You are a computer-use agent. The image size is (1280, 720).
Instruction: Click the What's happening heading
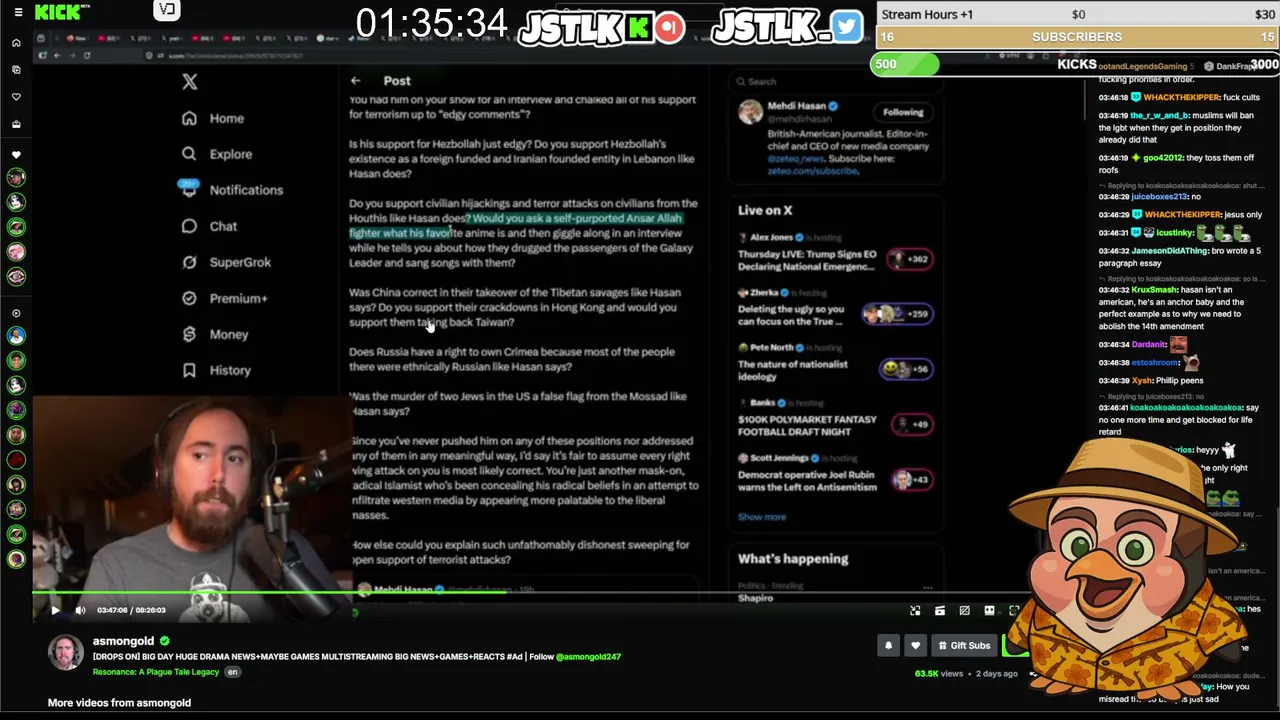(x=793, y=559)
